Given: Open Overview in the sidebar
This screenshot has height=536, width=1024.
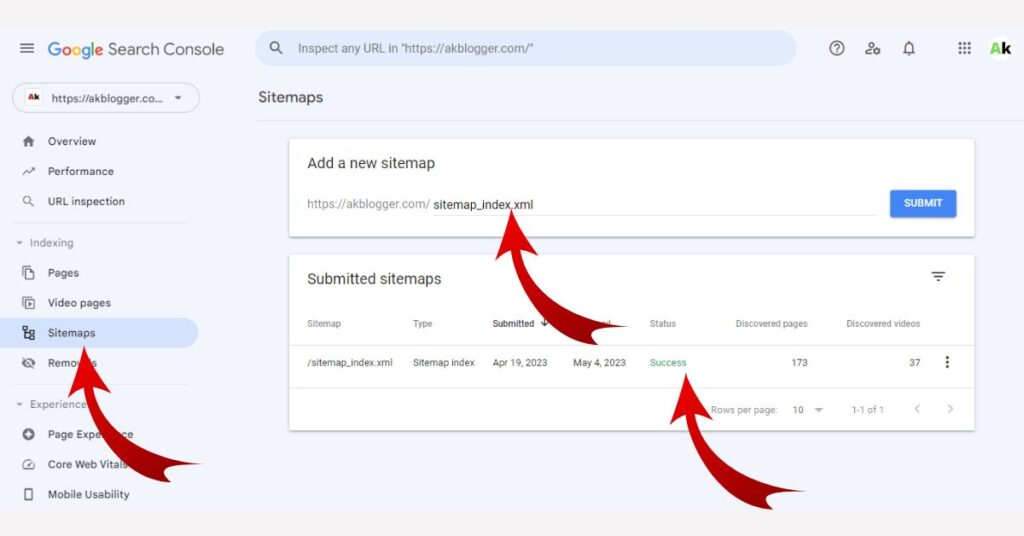Looking at the screenshot, I should tap(71, 141).
